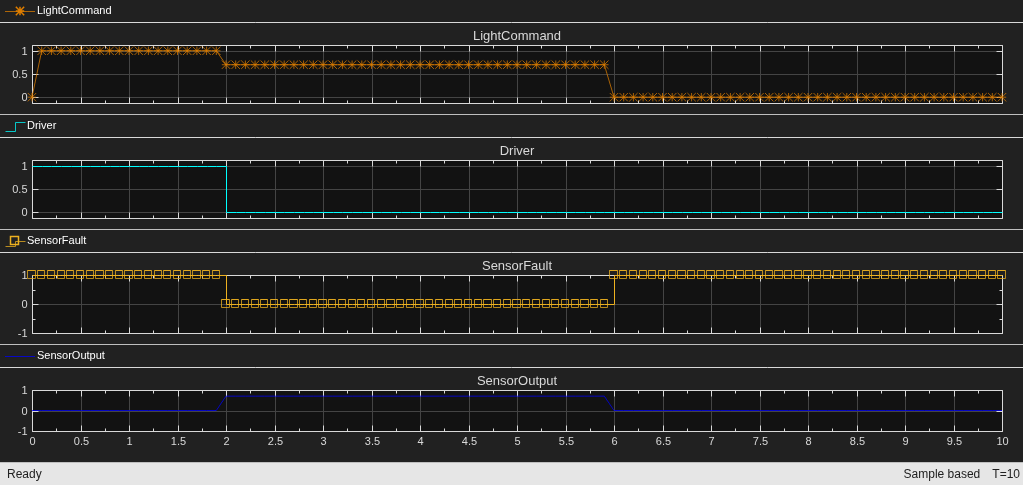Select the SensorOutput plot title
1023x485 pixels.
pyautogui.click(x=517, y=381)
